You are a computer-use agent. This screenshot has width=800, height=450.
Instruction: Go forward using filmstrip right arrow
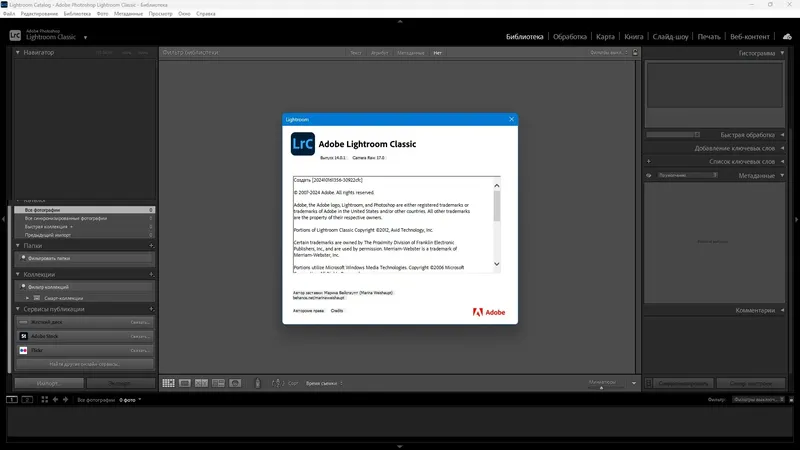65,399
